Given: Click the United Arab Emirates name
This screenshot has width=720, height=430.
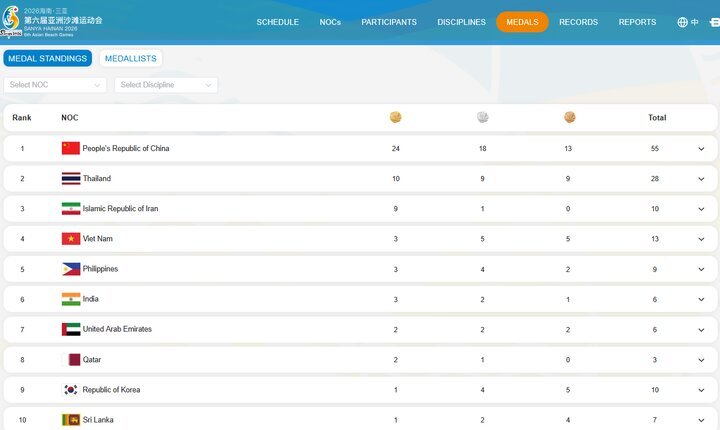Looking at the screenshot, I should 117,329.
